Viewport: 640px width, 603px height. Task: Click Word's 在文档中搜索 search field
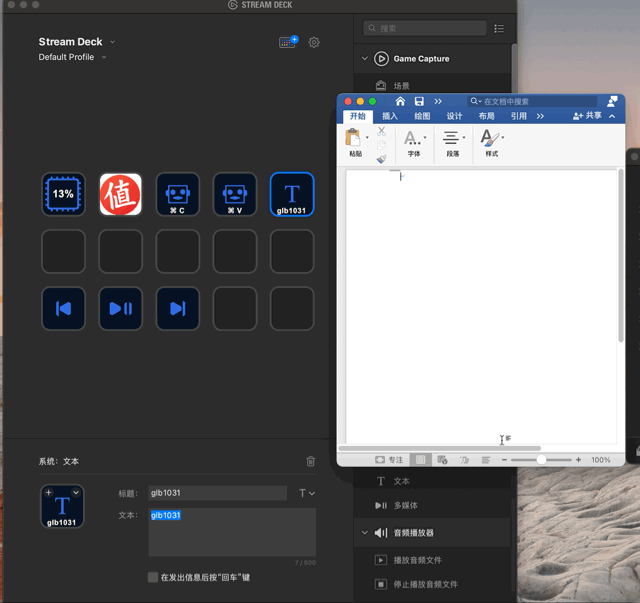pyautogui.click(x=532, y=101)
